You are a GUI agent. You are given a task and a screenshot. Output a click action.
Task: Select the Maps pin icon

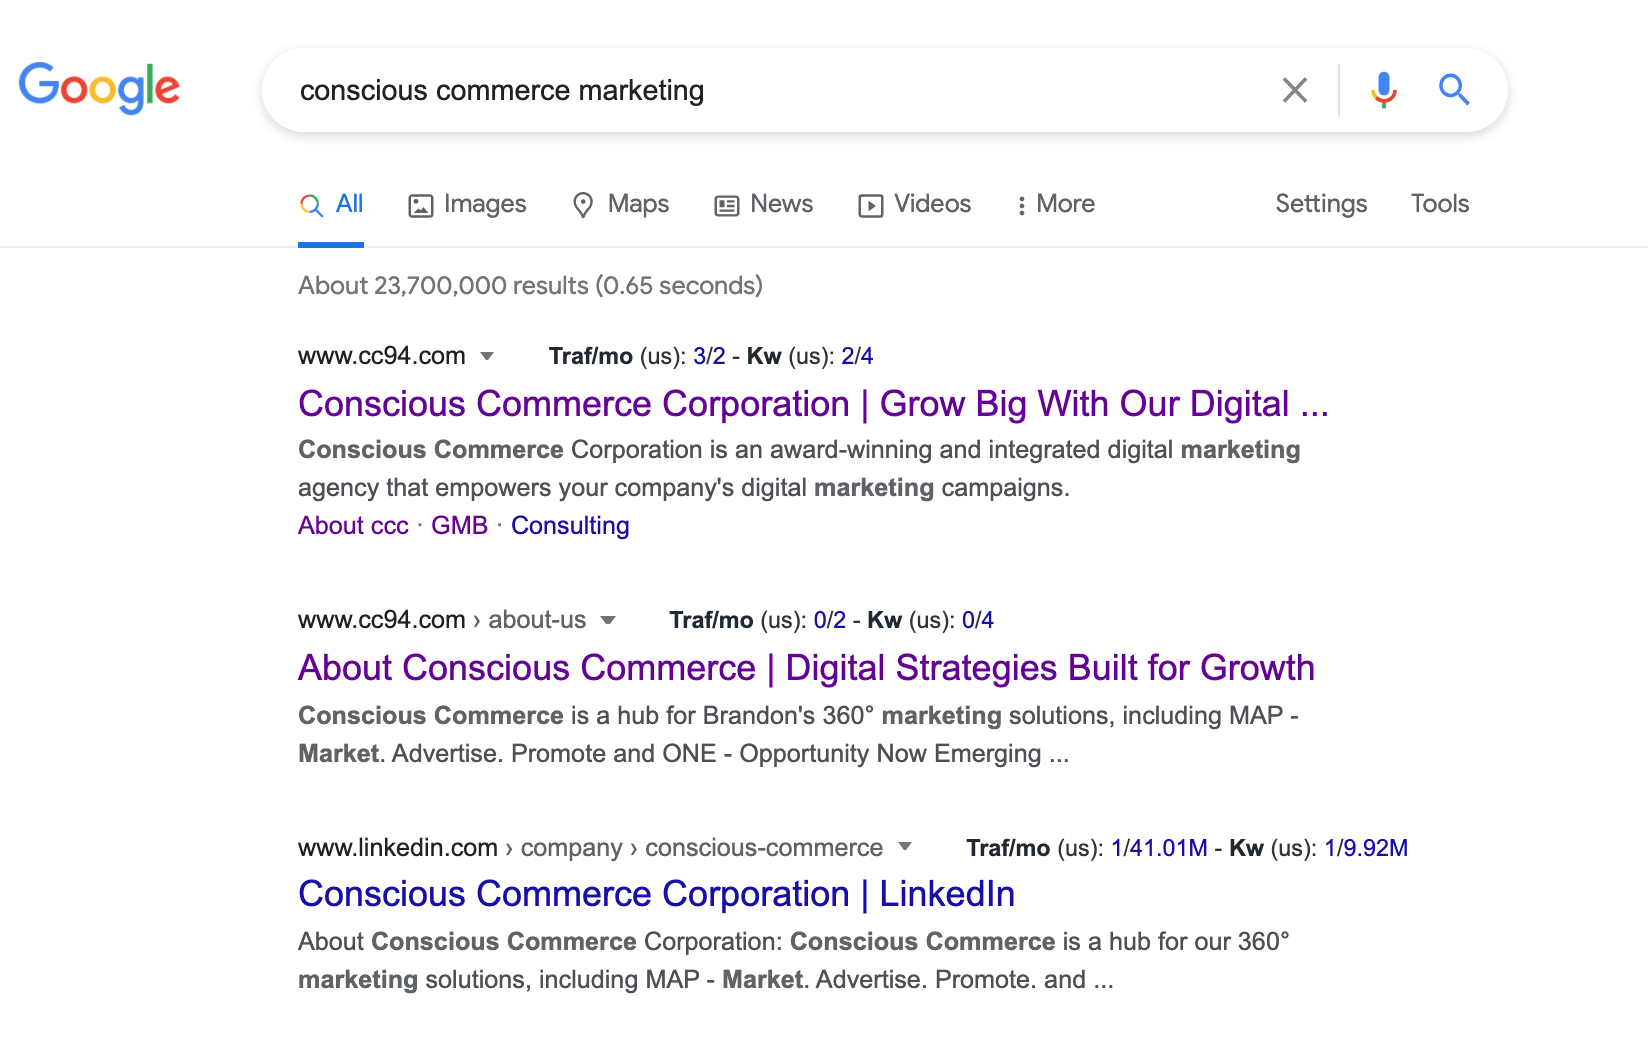coord(583,206)
